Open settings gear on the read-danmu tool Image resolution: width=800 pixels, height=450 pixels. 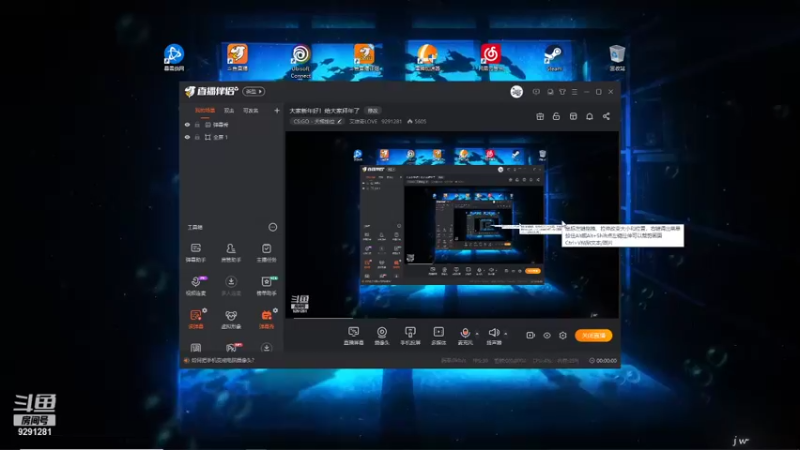point(205,310)
